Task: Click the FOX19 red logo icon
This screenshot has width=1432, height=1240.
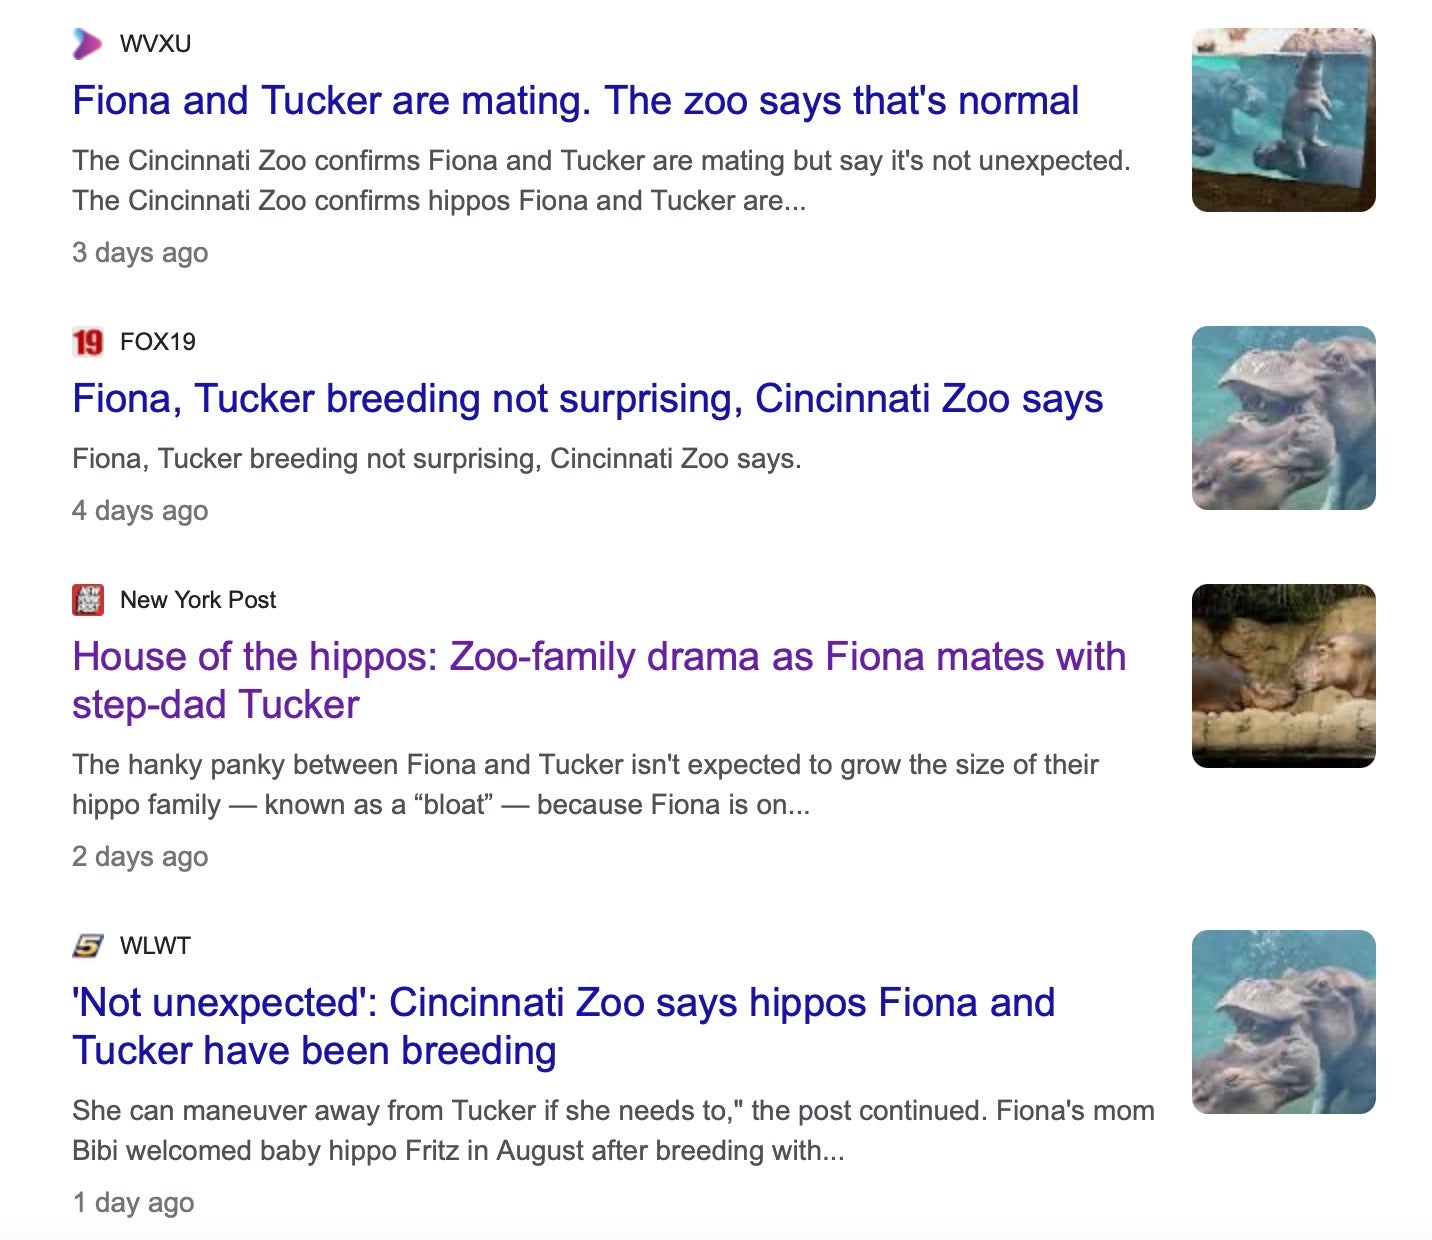Action: pos(88,342)
